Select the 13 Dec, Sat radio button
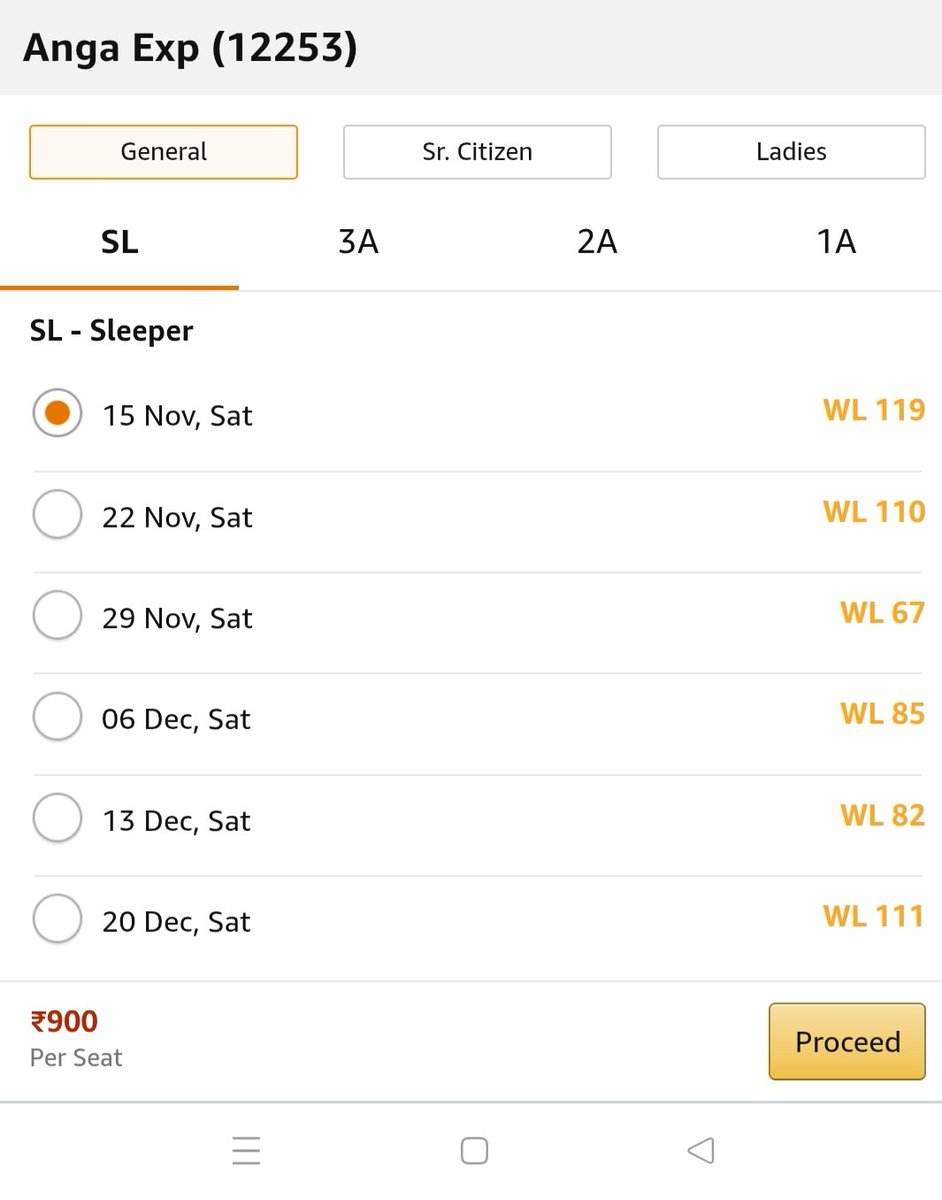 pos(57,818)
